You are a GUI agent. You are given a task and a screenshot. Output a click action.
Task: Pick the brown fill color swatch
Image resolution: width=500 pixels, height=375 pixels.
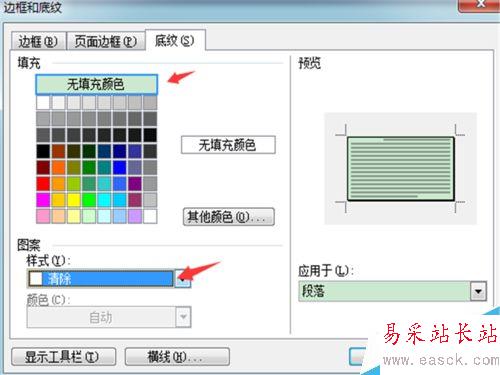tap(58, 151)
